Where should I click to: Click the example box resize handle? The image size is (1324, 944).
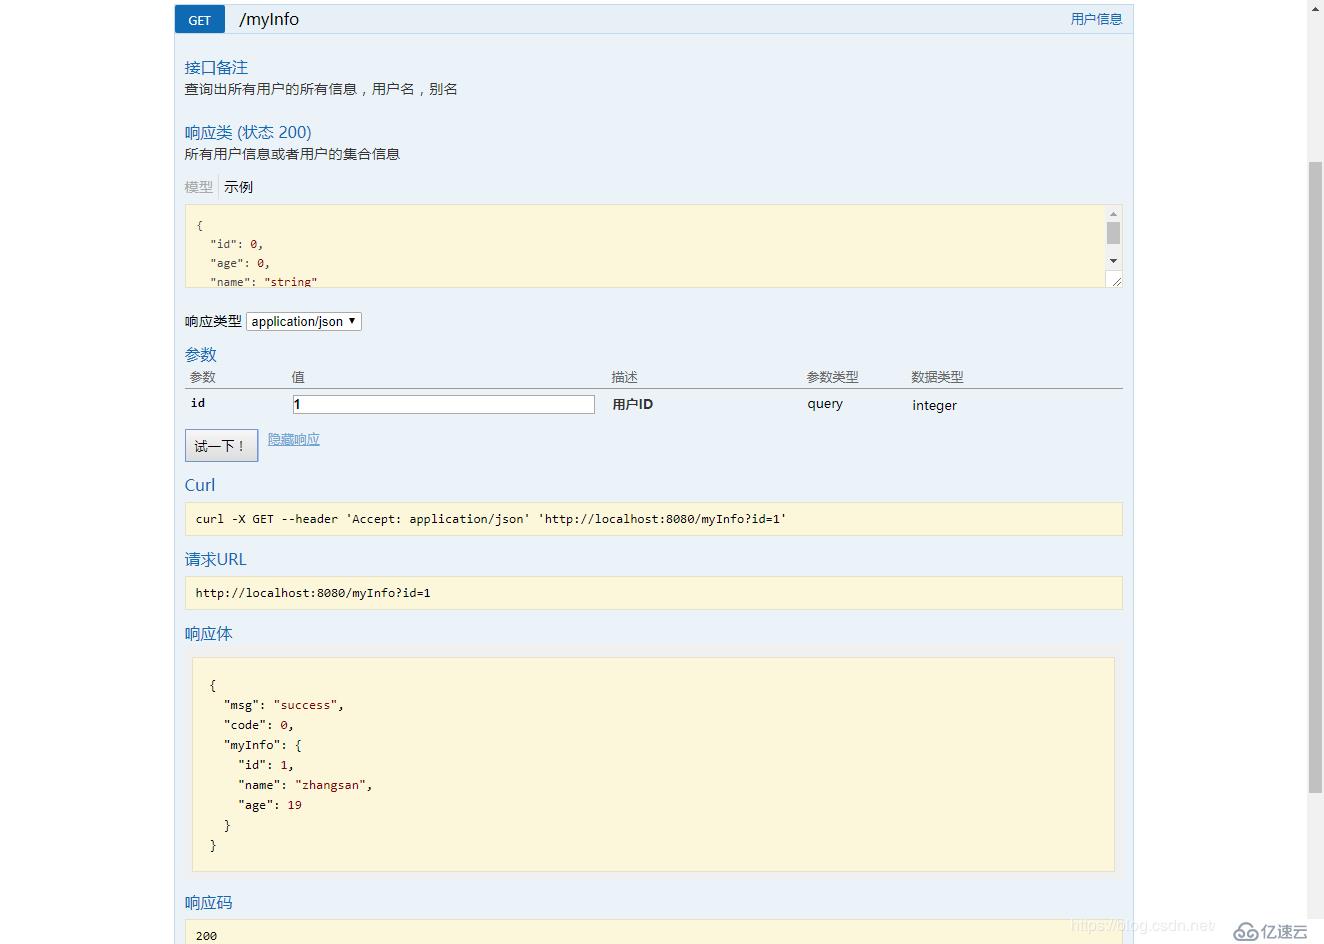1115,281
